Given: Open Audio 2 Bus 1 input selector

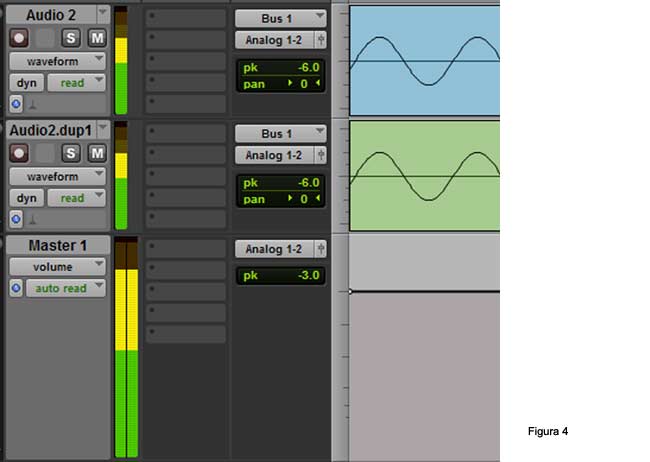Looking at the screenshot, I should click(x=281, y=18).
